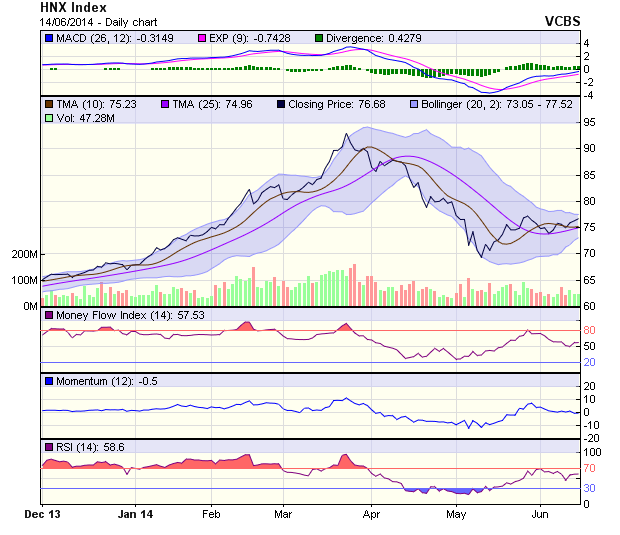Click the May label on time axis
620x535 pixels.
tap(456, 516)
